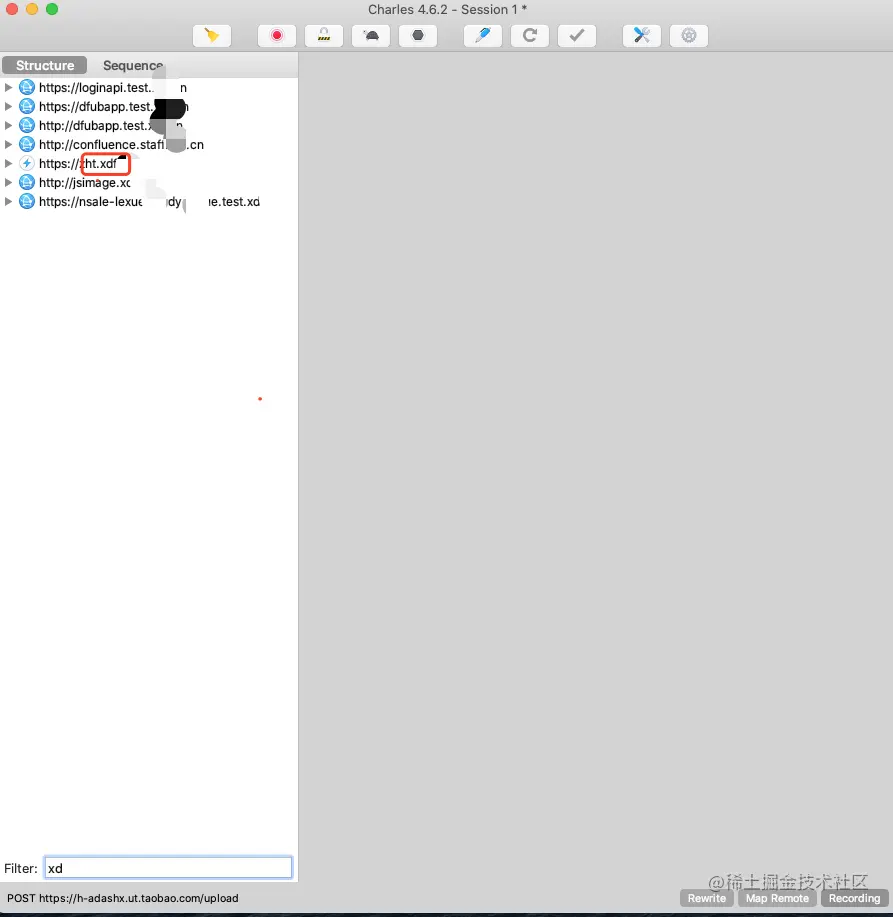This screenshot has height=917, width=893.
Task: Repeat selected request with circular arrow icon
Action: click(x=530, y=36)
